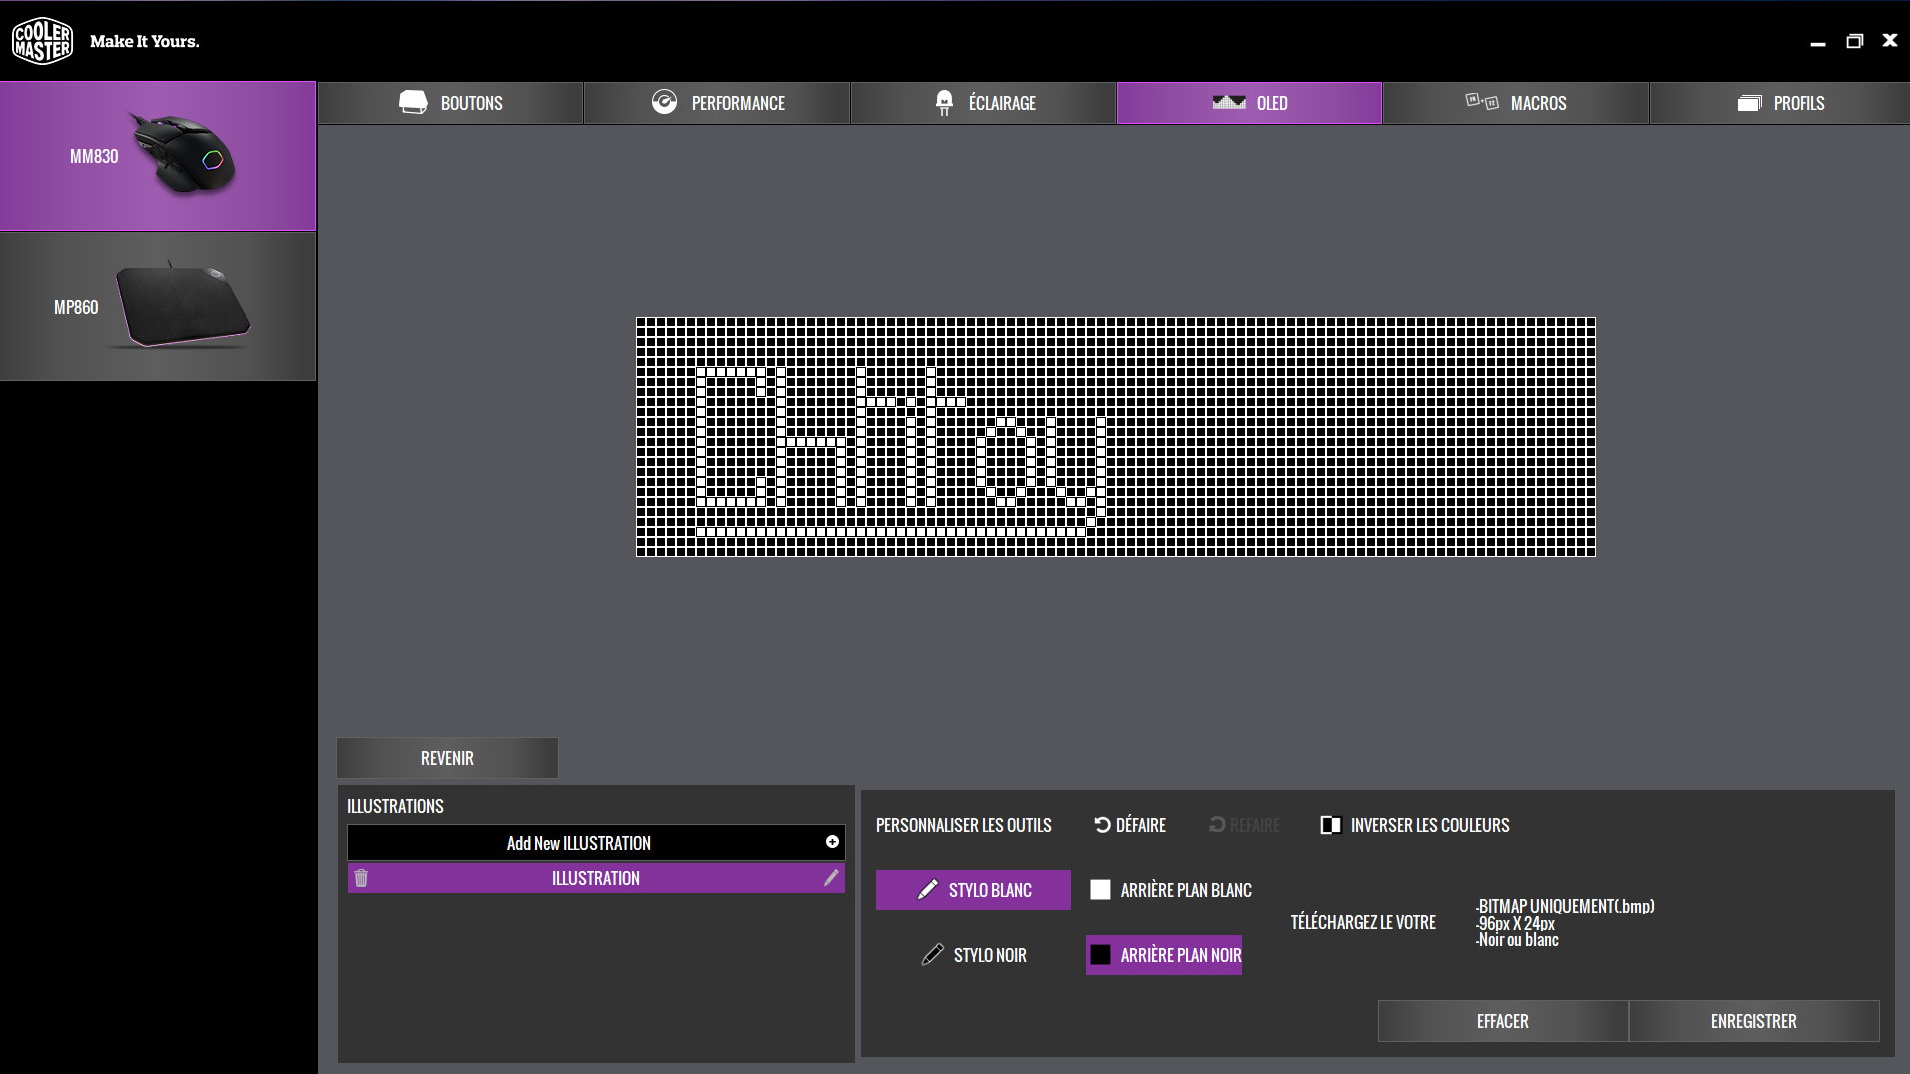The width and height of the screenshot is (1910, 1074).
Task: Open the Boutons tab
Action: [x=451, y=103]
